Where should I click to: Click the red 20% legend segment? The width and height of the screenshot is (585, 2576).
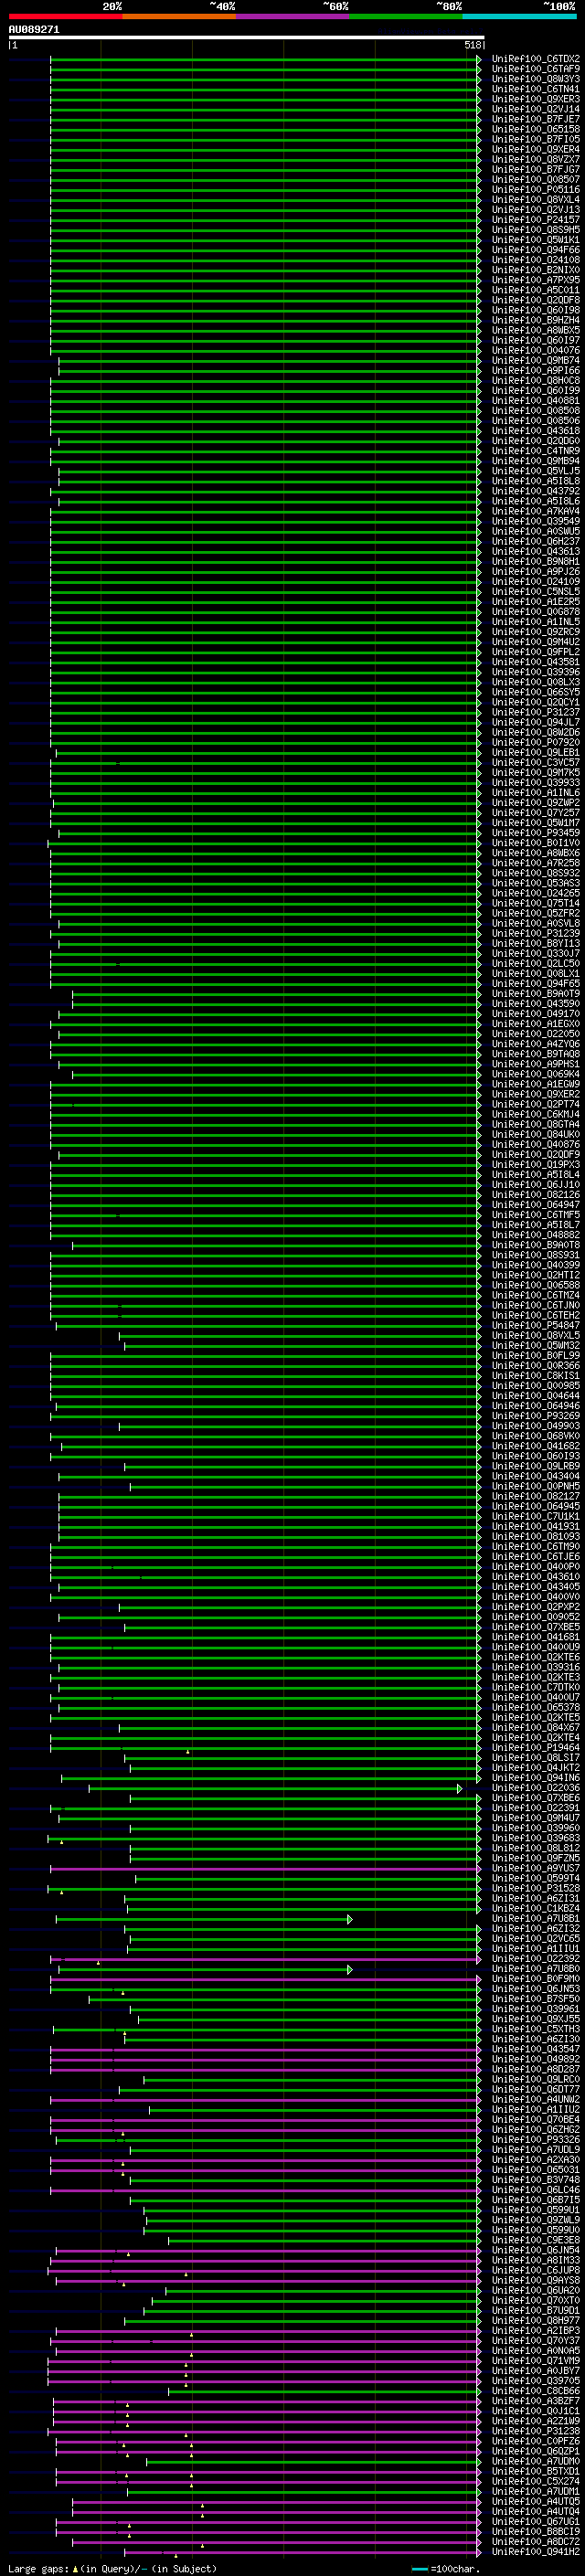click(66, 16)
